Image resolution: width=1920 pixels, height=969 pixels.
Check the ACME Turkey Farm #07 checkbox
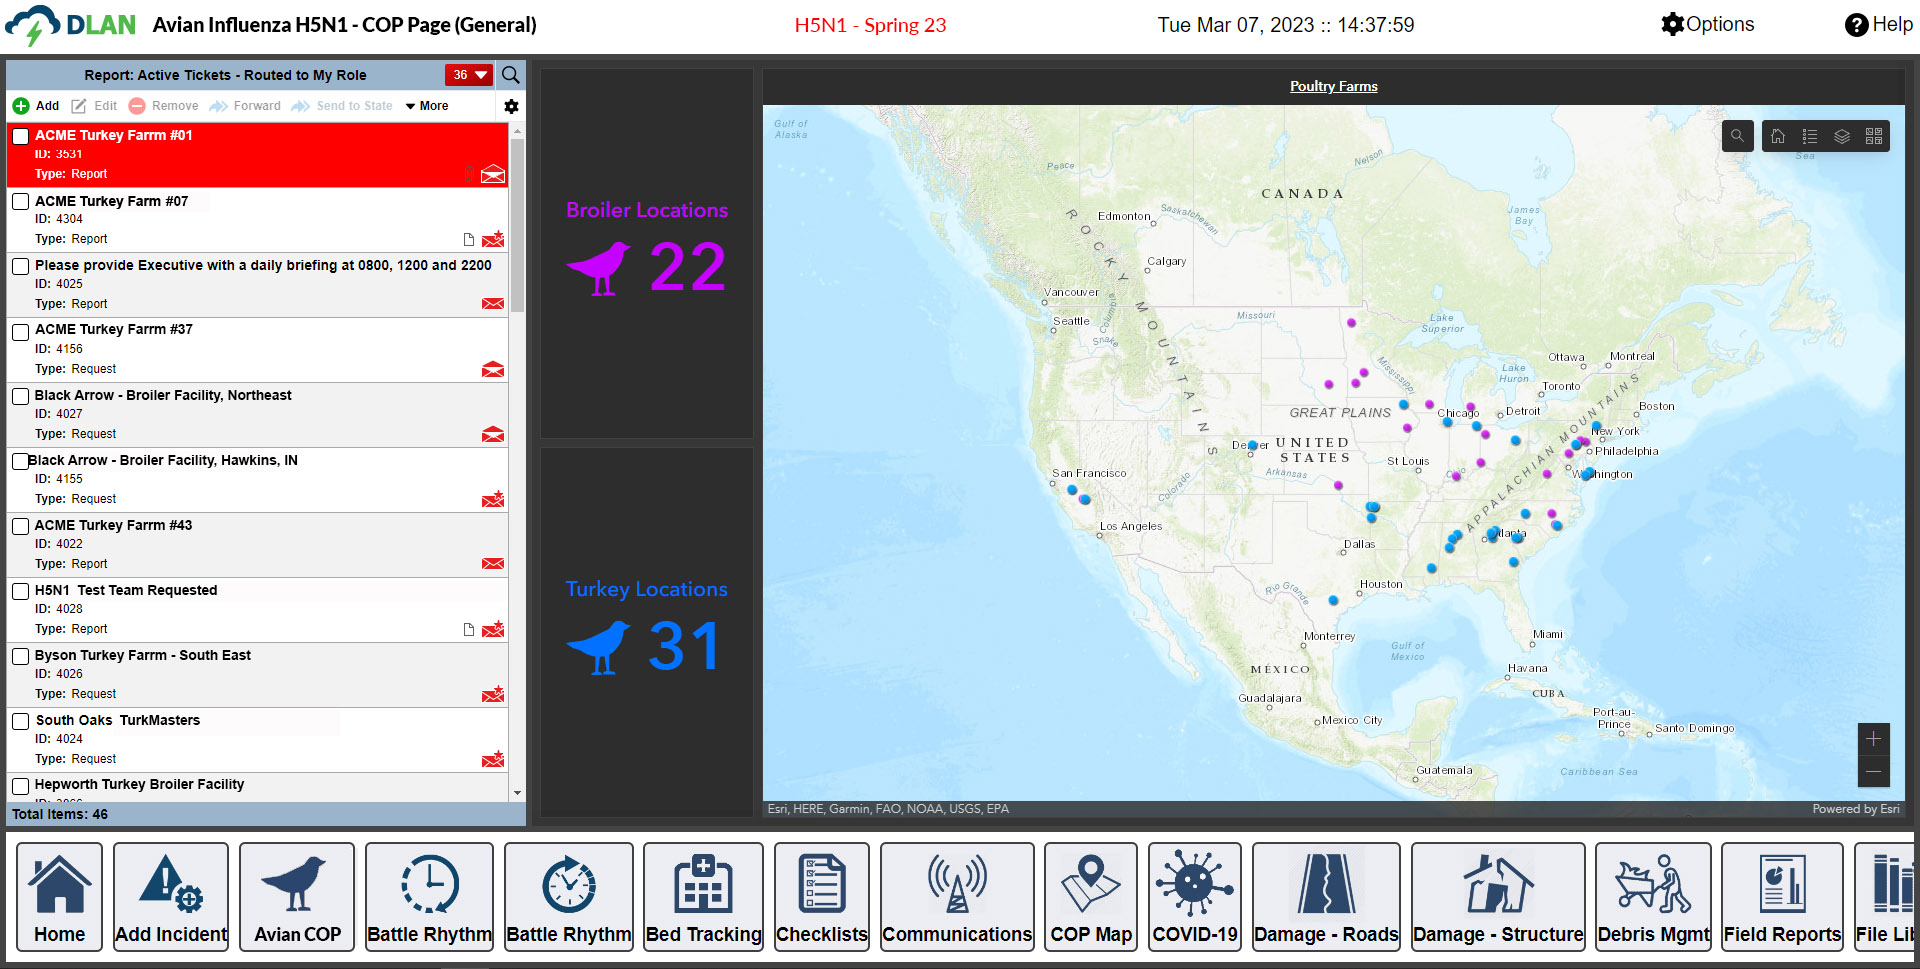(x=20, y=202)
